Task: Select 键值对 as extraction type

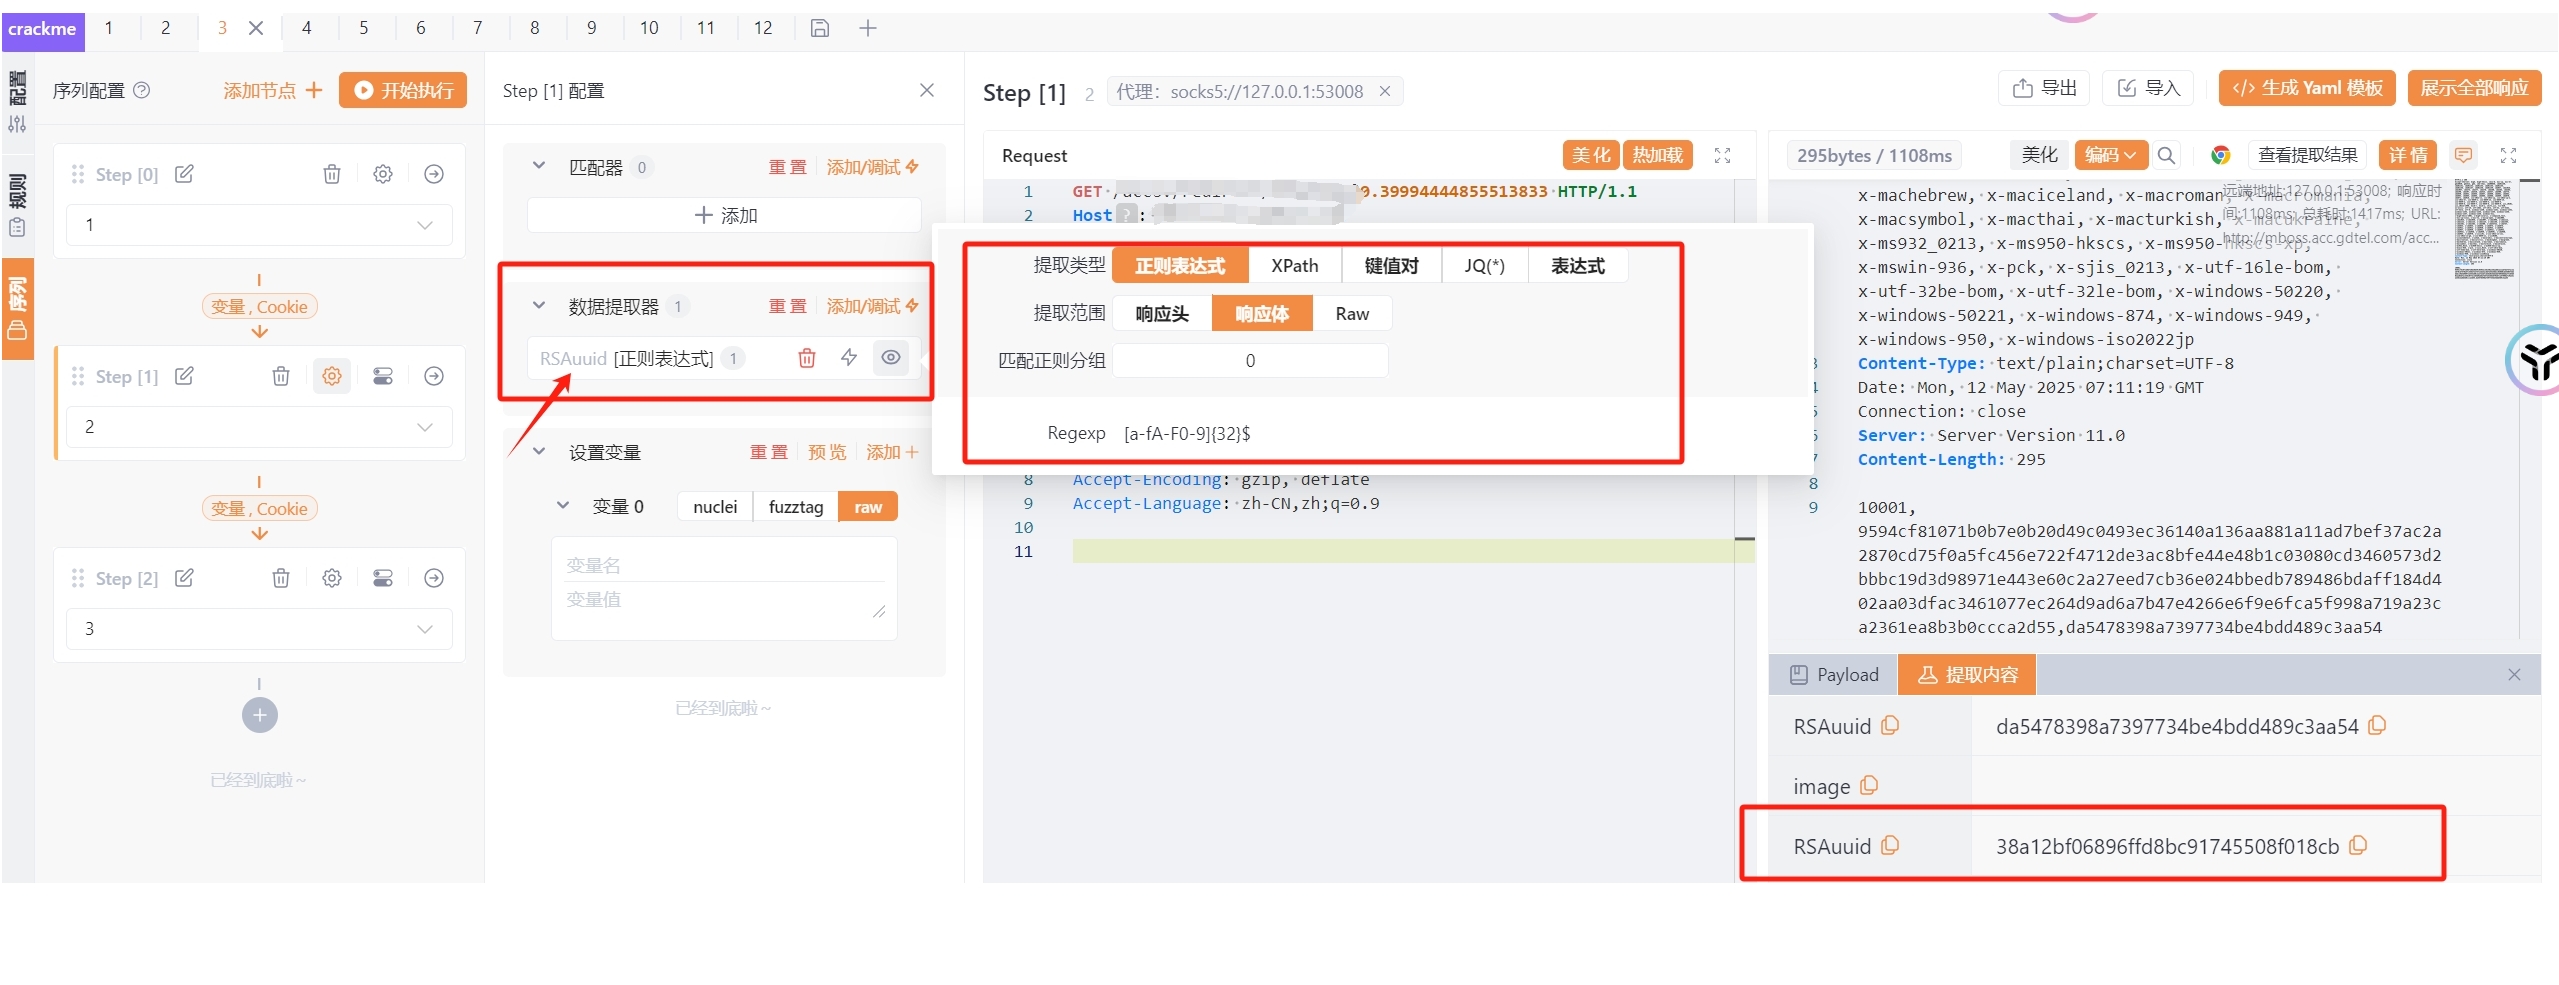Action: click(1392, 266)
